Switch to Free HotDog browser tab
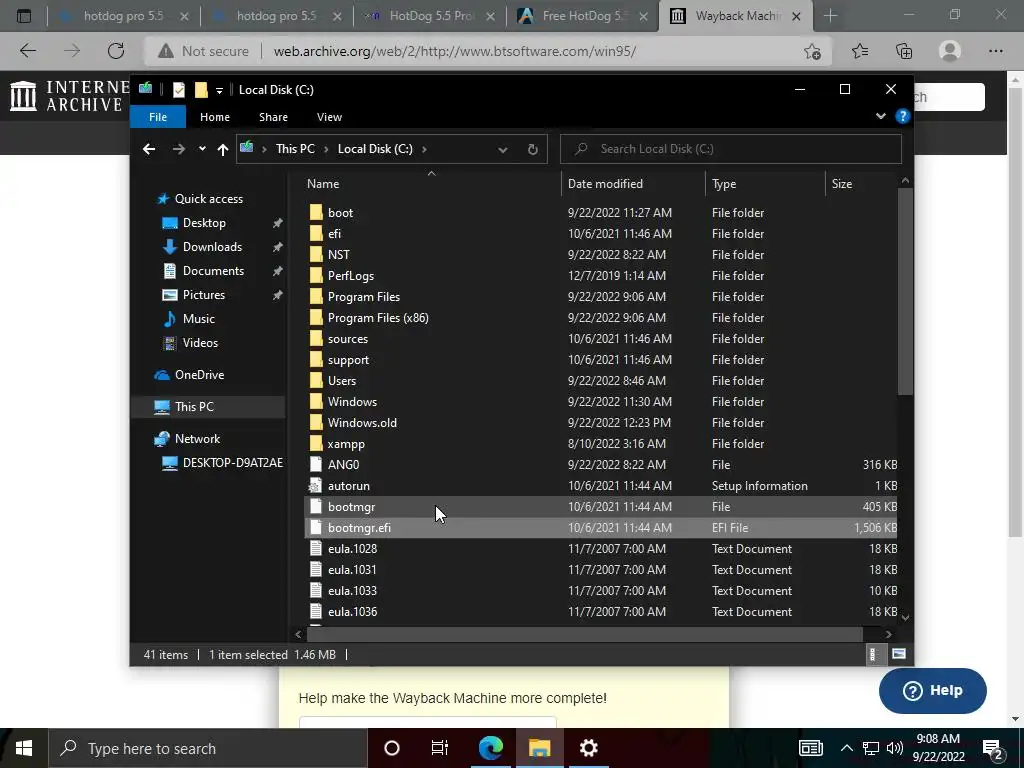The width and height of the screenshot is (1024, 768). tap(584, 16)
